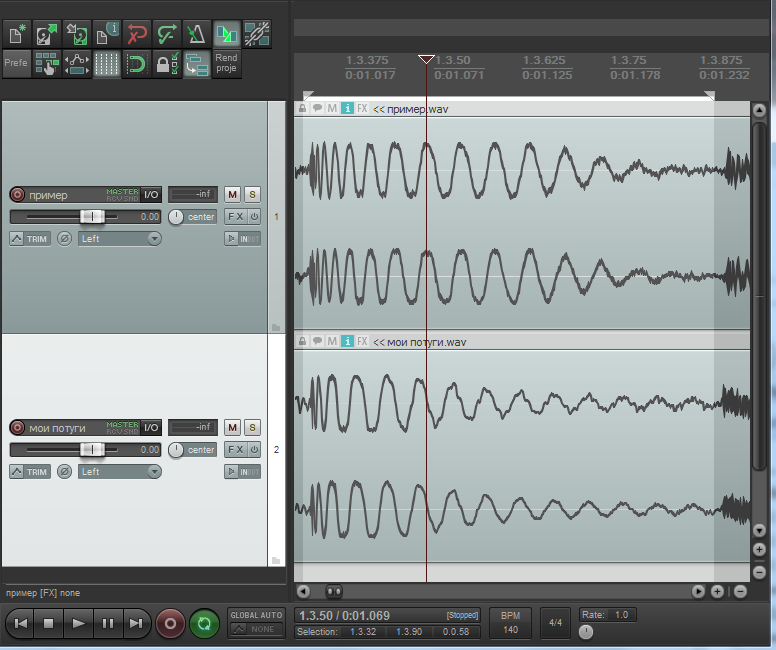The image size is (776, 650).
Task: Toggle grid lines icon in toolbar
Action: (x=106, y=65)
